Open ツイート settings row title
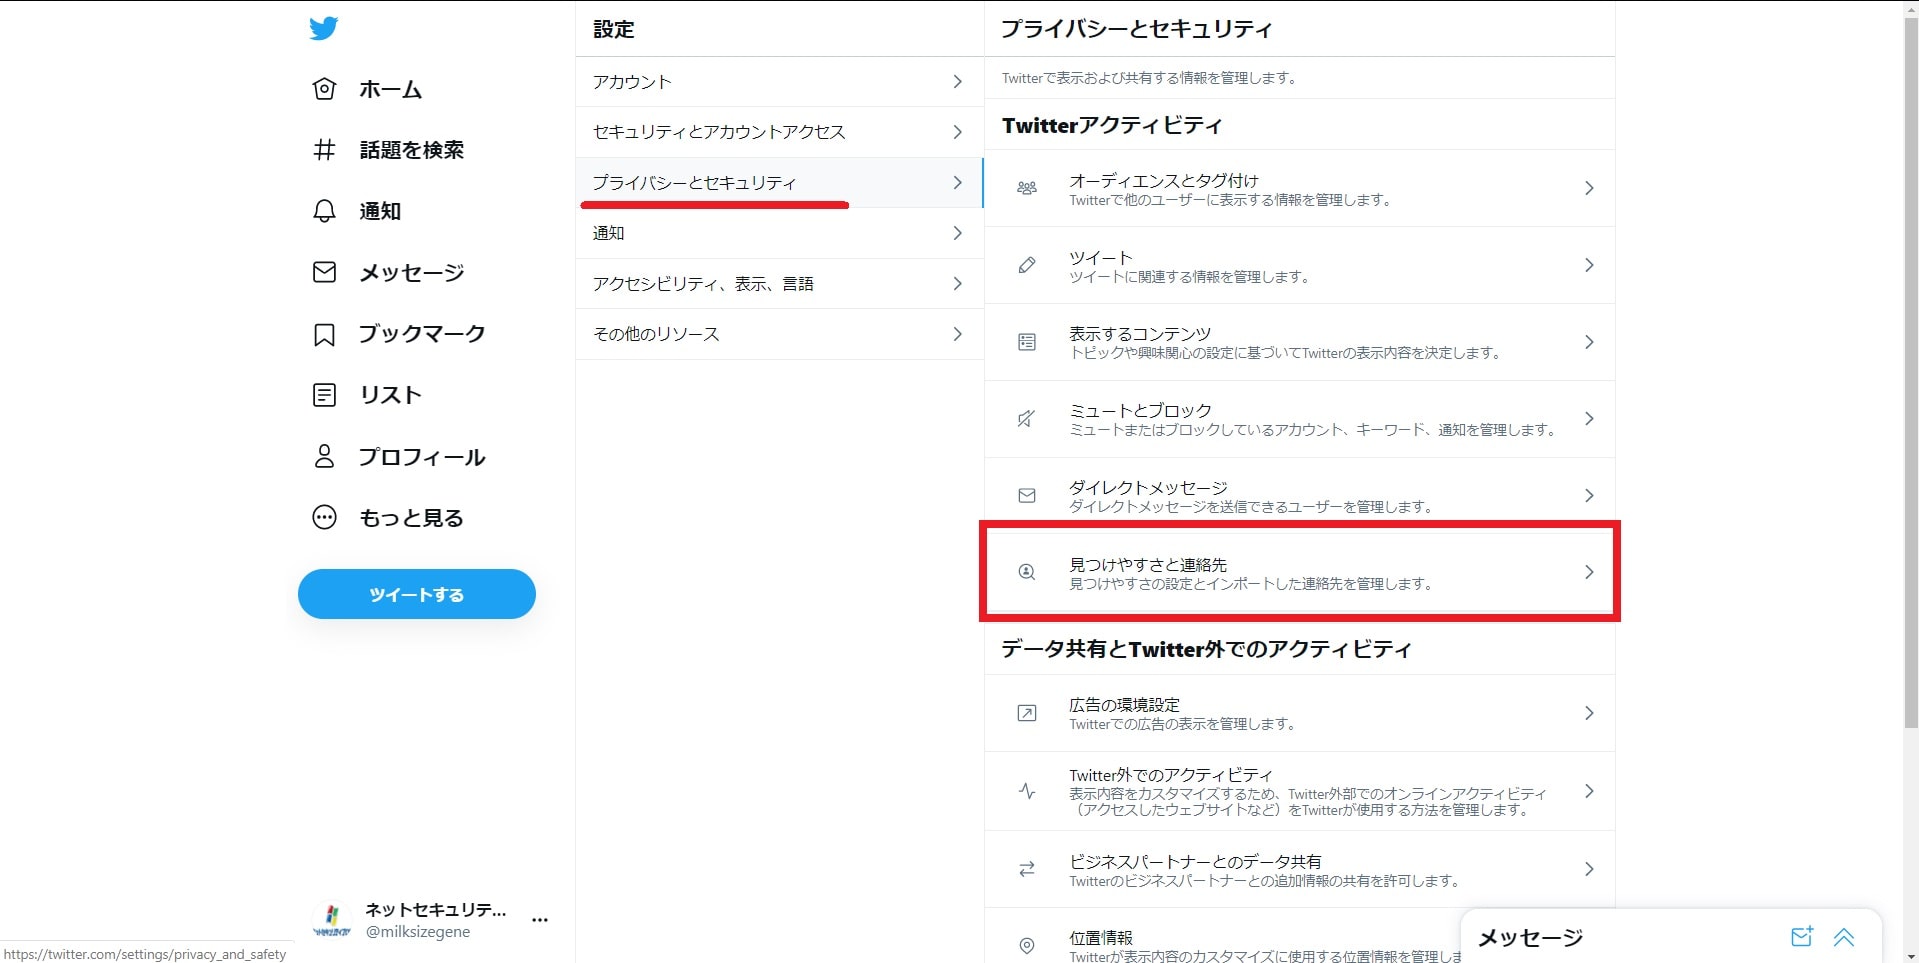The height and width of the screenshot is (963, 1919). [1100, 257]
